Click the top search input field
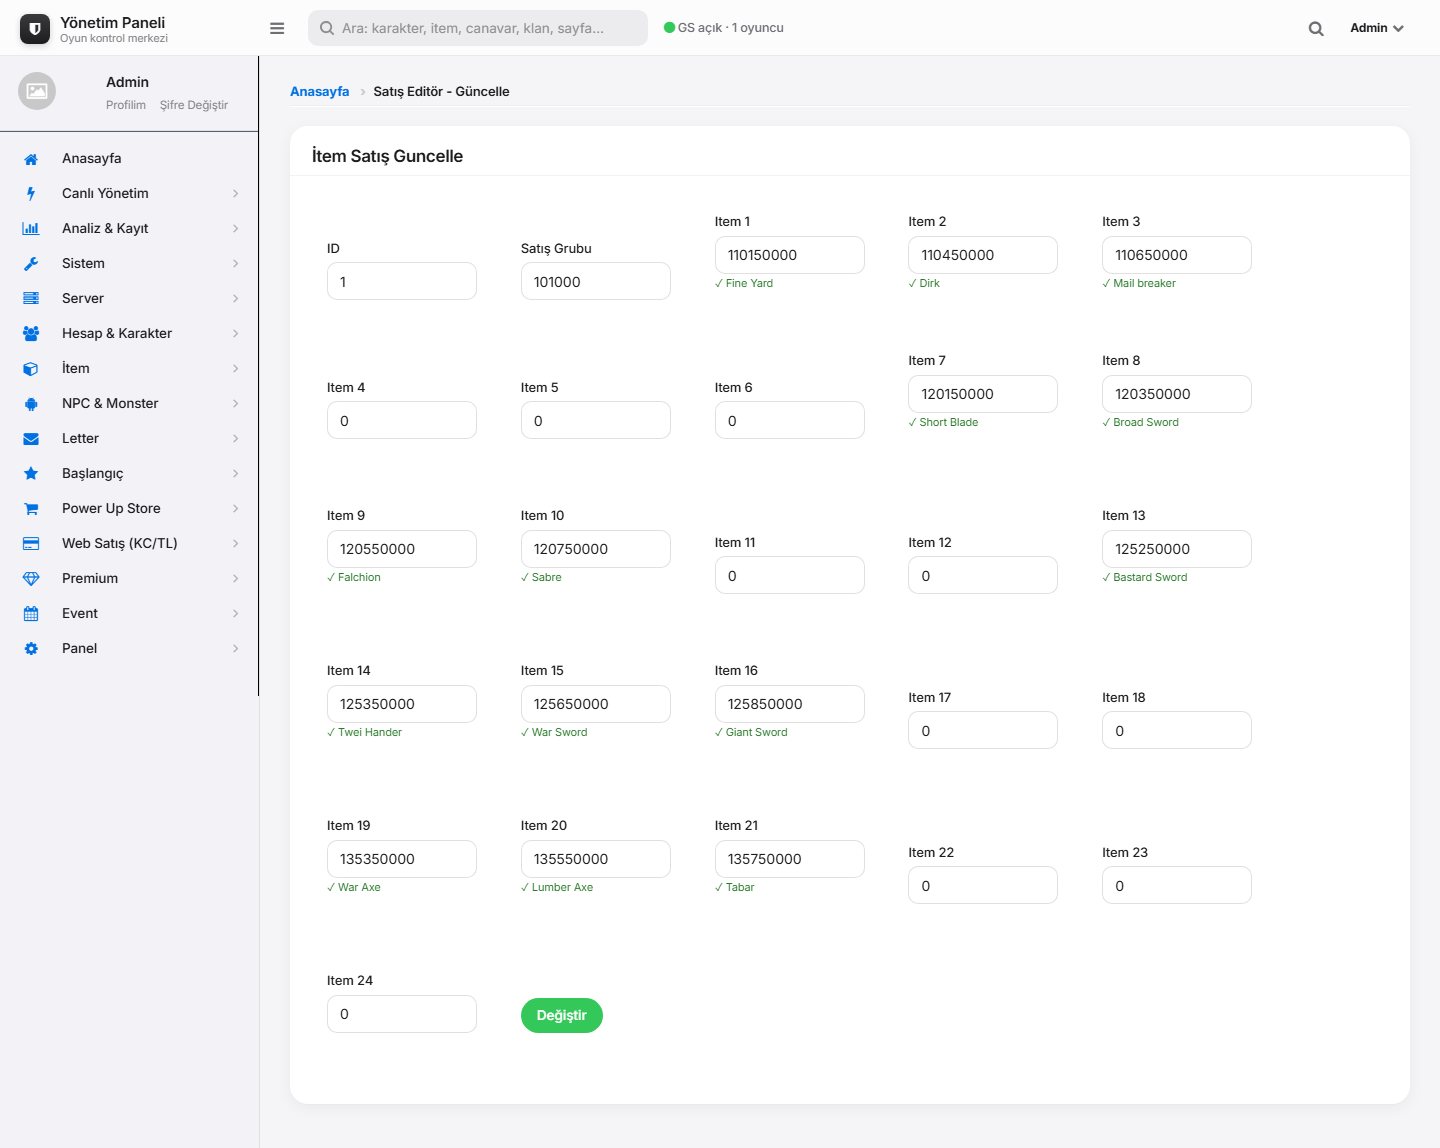The height and width of the screenshot is (1148, 1440). [x=478, y=28]
